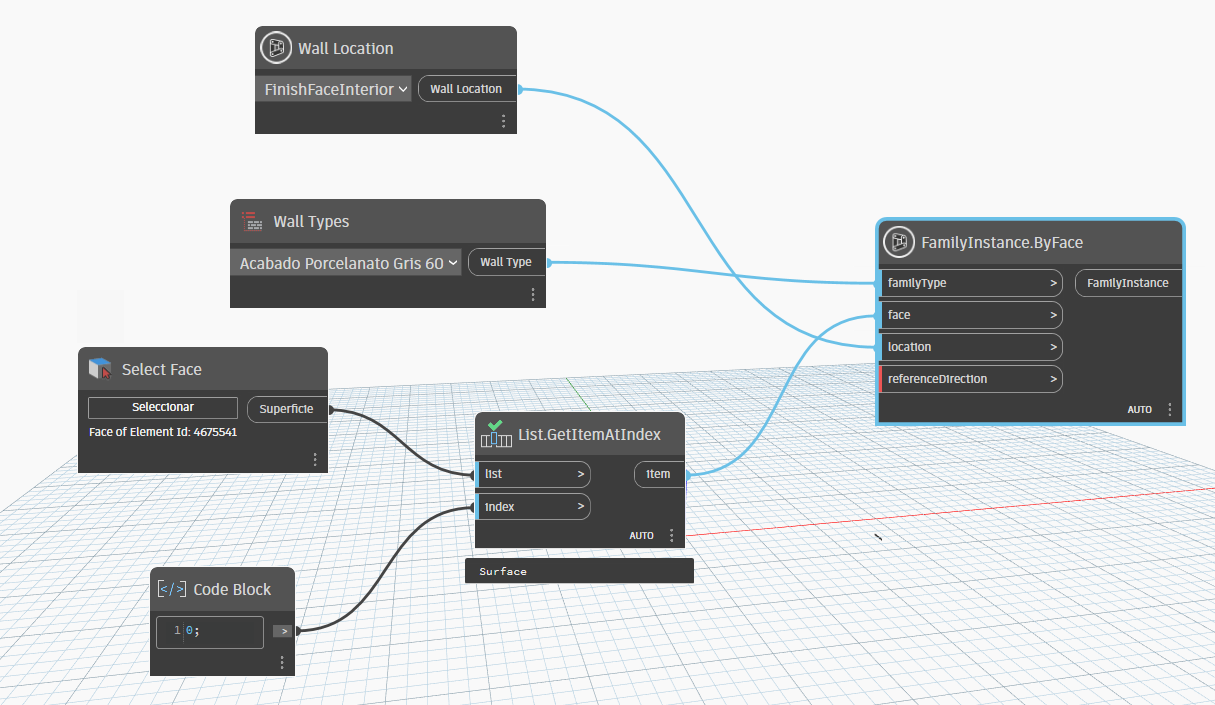Viewport: 1215px width, 705px height.
Task: Click AUTO lacing on List.GetItemAtIndex node
Action: click(642, 536)
